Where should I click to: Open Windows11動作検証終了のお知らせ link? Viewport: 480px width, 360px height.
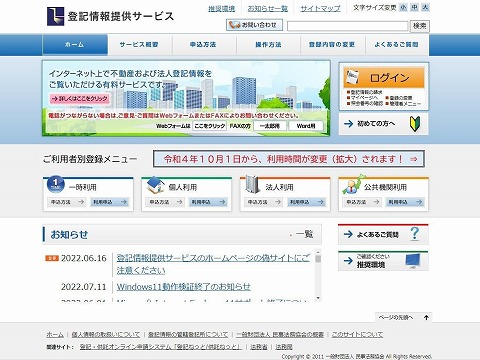pyautogui.click(x=184, y=287)
